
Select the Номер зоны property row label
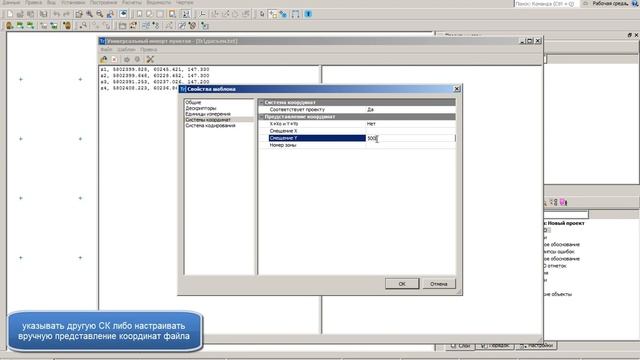(283, 145)
